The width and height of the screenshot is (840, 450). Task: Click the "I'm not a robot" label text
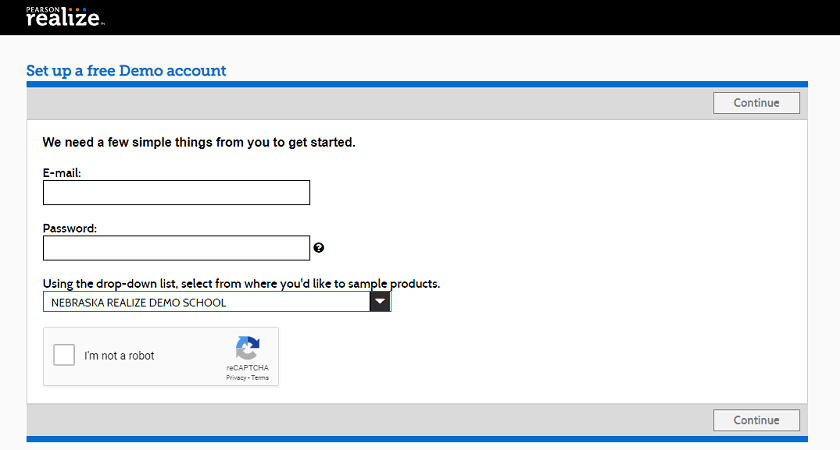point(119,356)
